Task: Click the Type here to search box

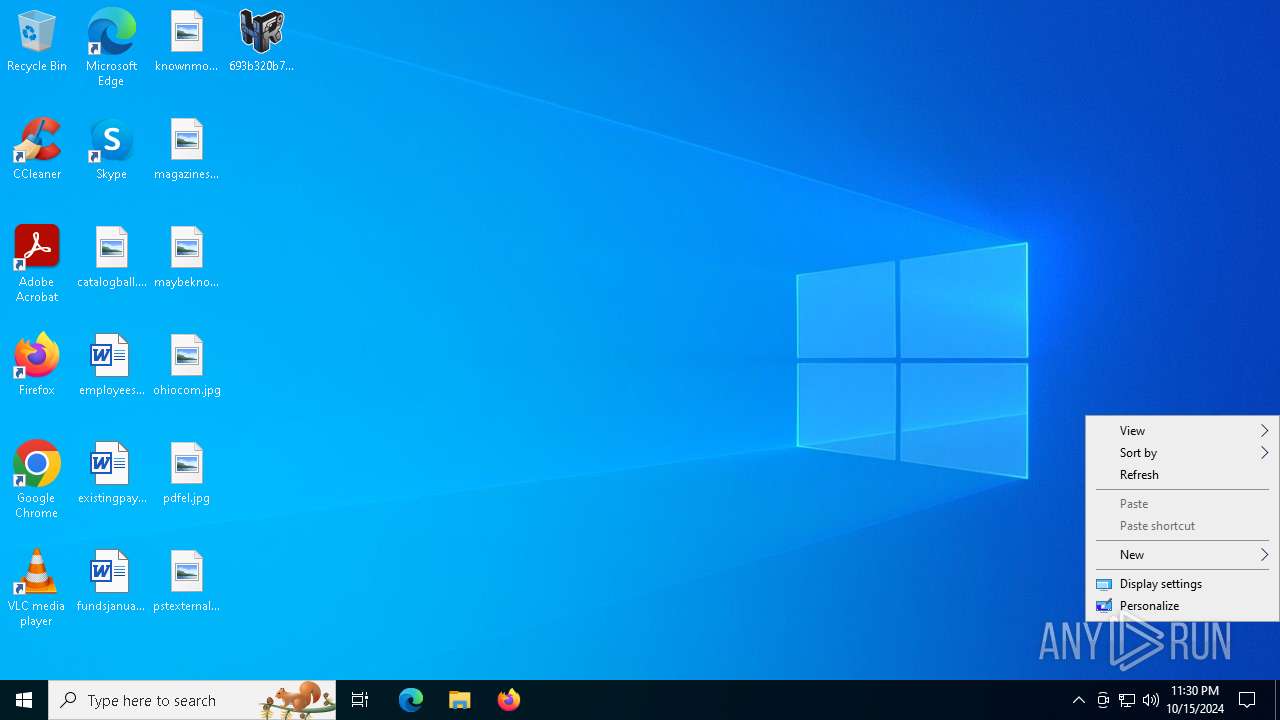Action: pyautogui.click(x=192, y=700)
